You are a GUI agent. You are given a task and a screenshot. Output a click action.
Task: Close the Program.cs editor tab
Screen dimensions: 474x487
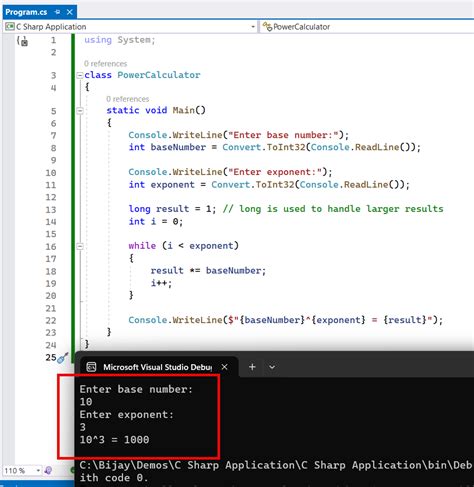[70, 12]
